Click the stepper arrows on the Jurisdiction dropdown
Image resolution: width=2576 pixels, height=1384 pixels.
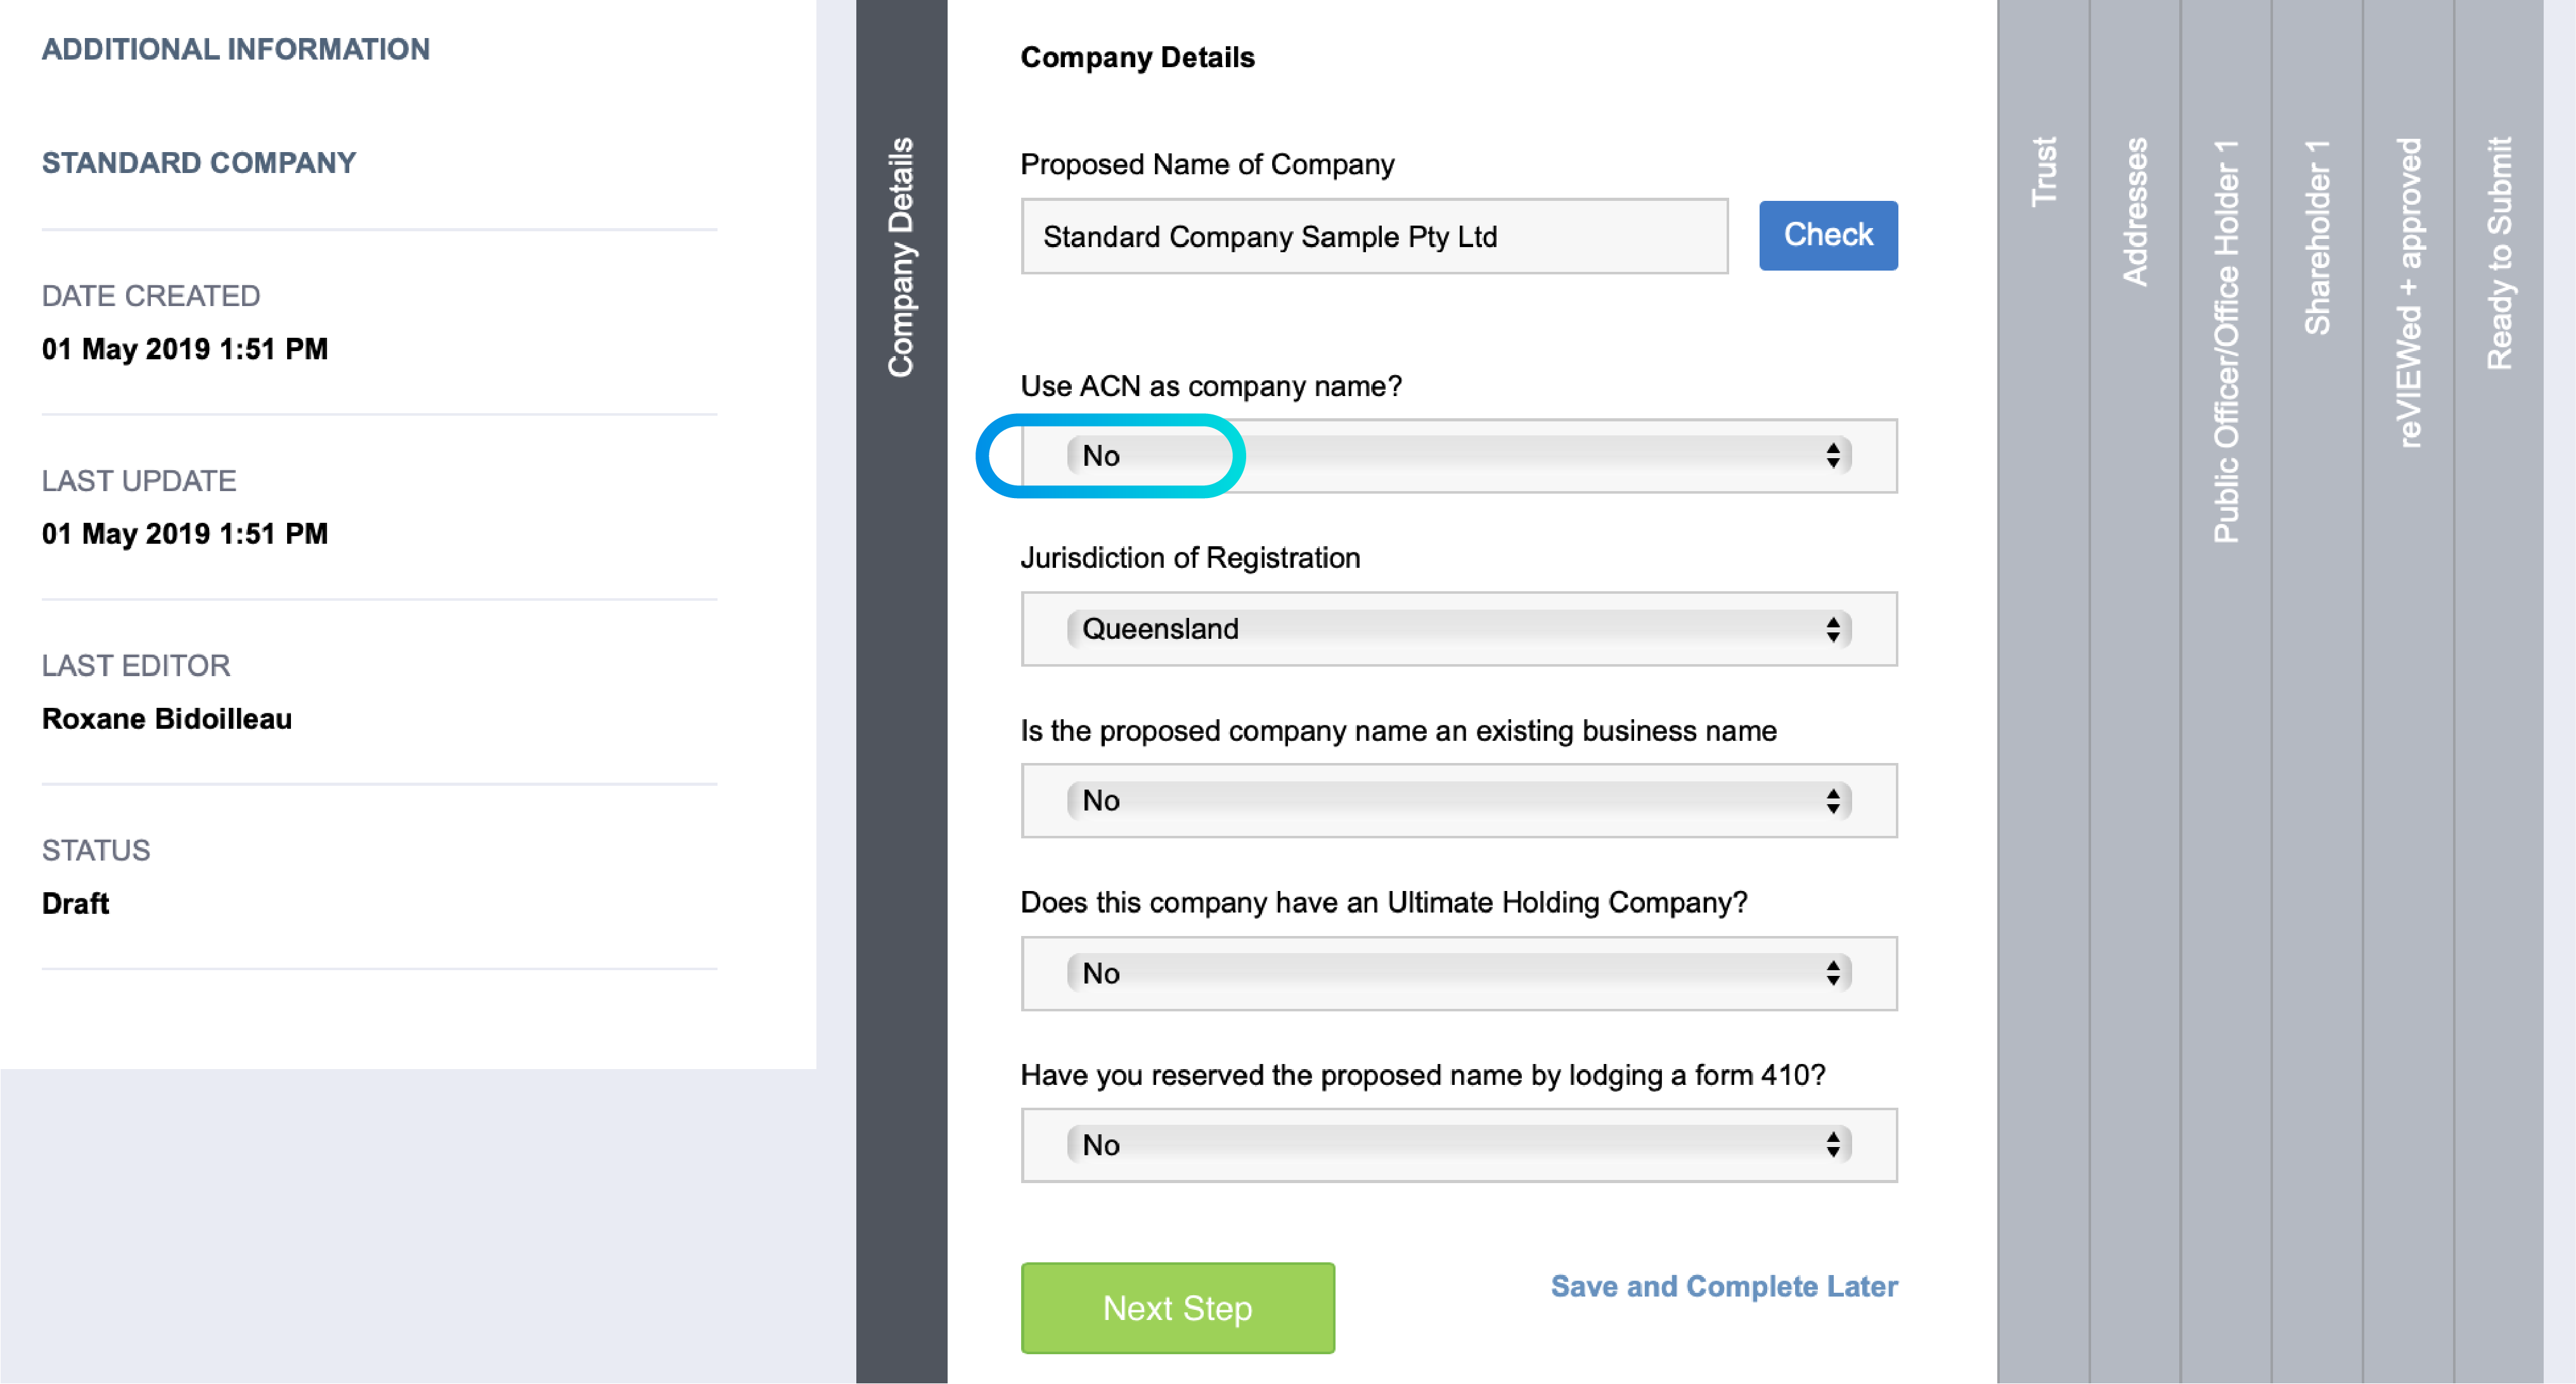(x=1832, y=629)
